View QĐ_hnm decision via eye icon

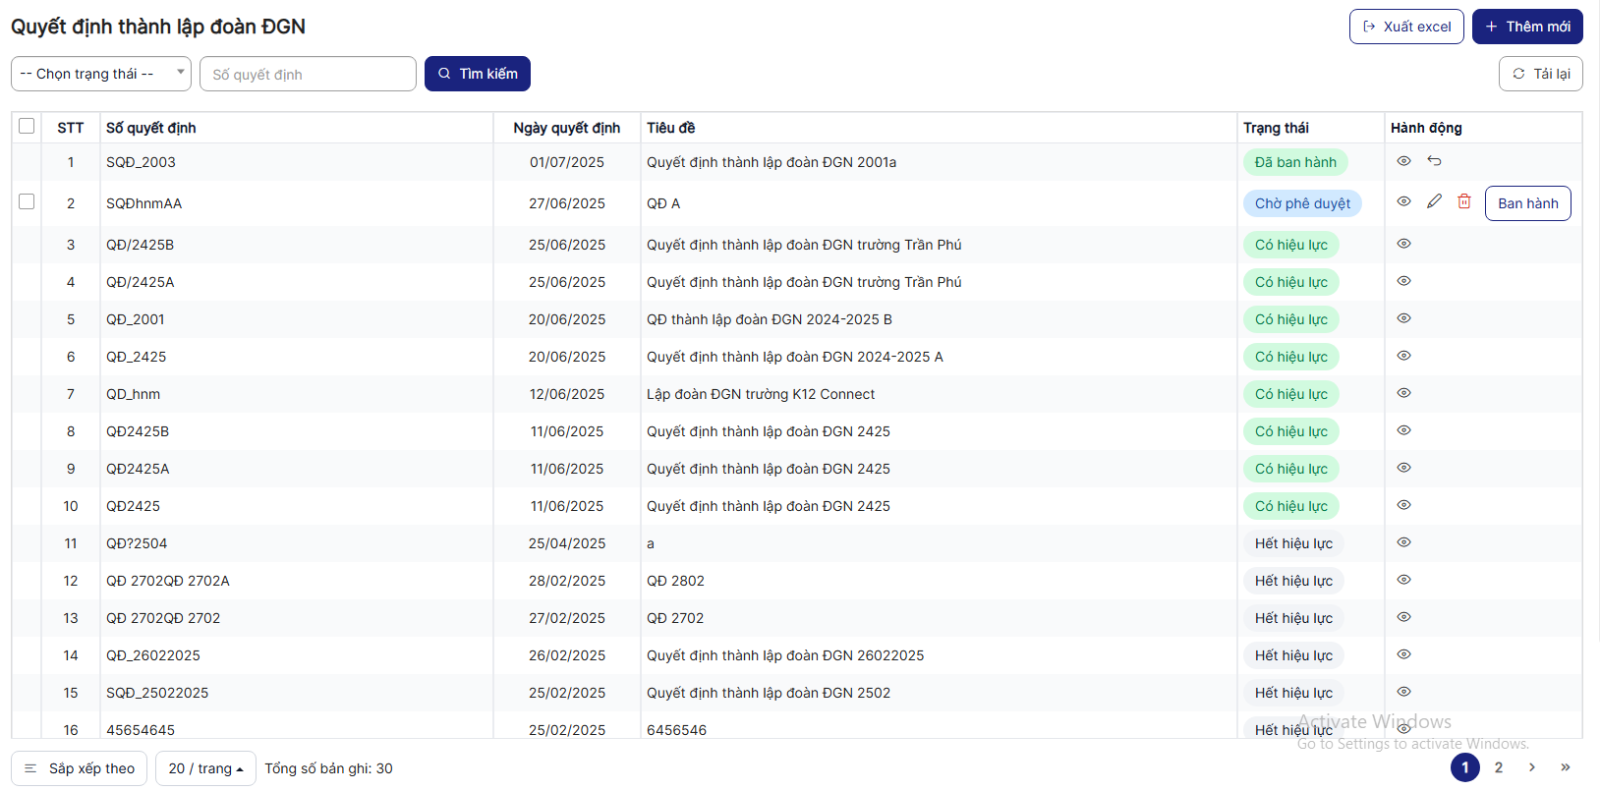pos(1403,393)
